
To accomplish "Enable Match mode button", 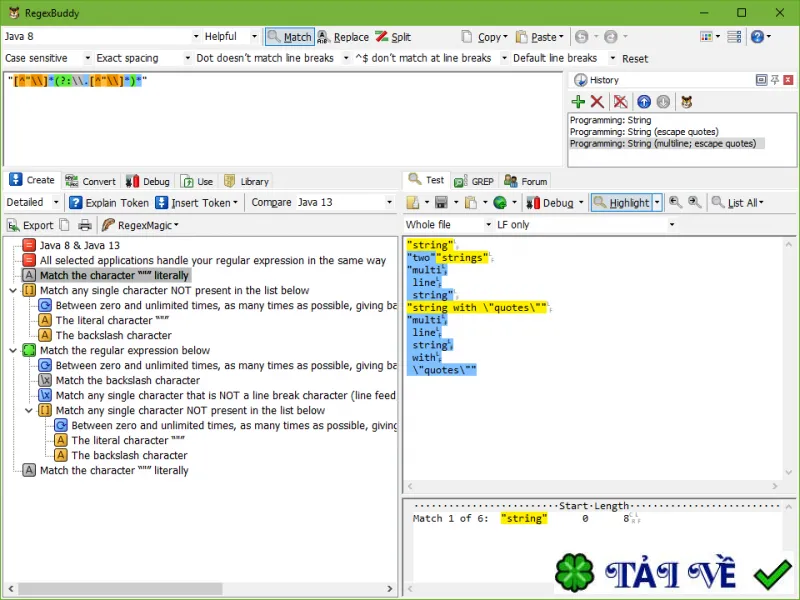I will pos(289,37).
